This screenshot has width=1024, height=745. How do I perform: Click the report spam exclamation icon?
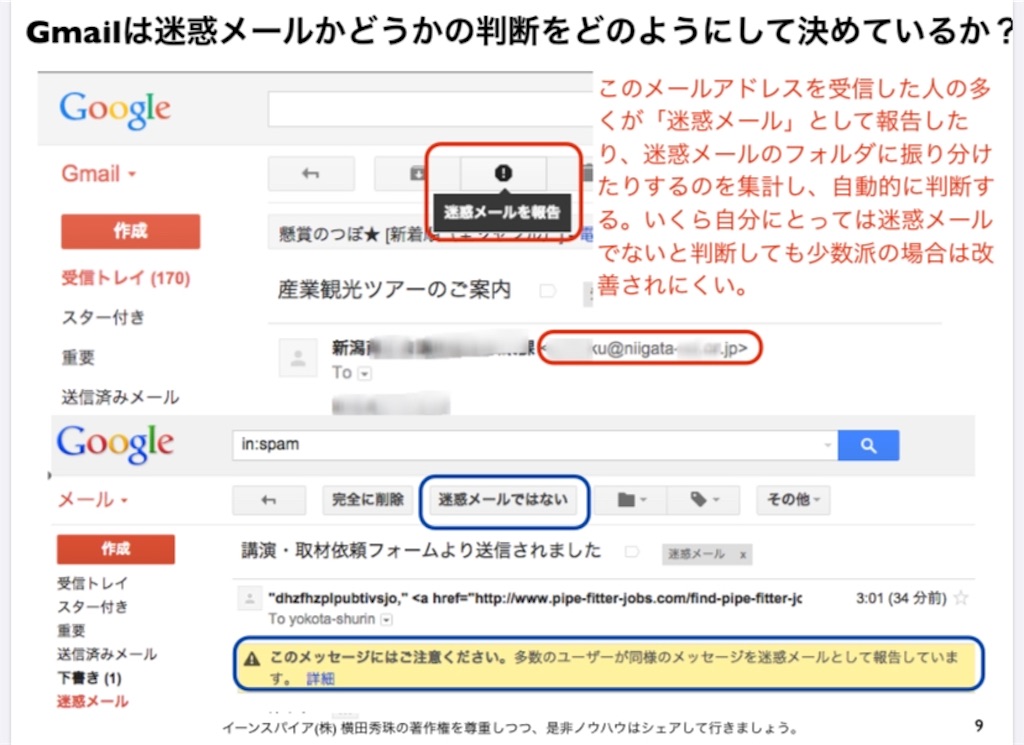pyautogui.click(x=503, y=173)
